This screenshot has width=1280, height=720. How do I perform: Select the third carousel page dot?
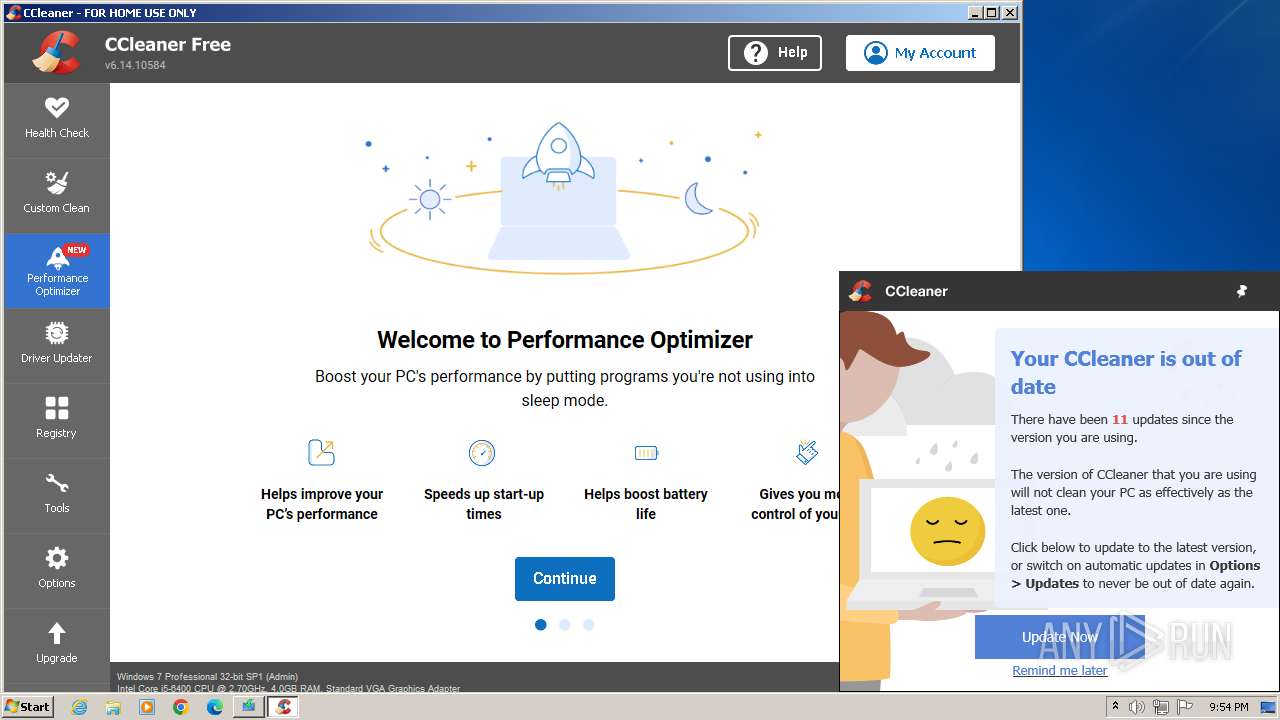(589, 625)
